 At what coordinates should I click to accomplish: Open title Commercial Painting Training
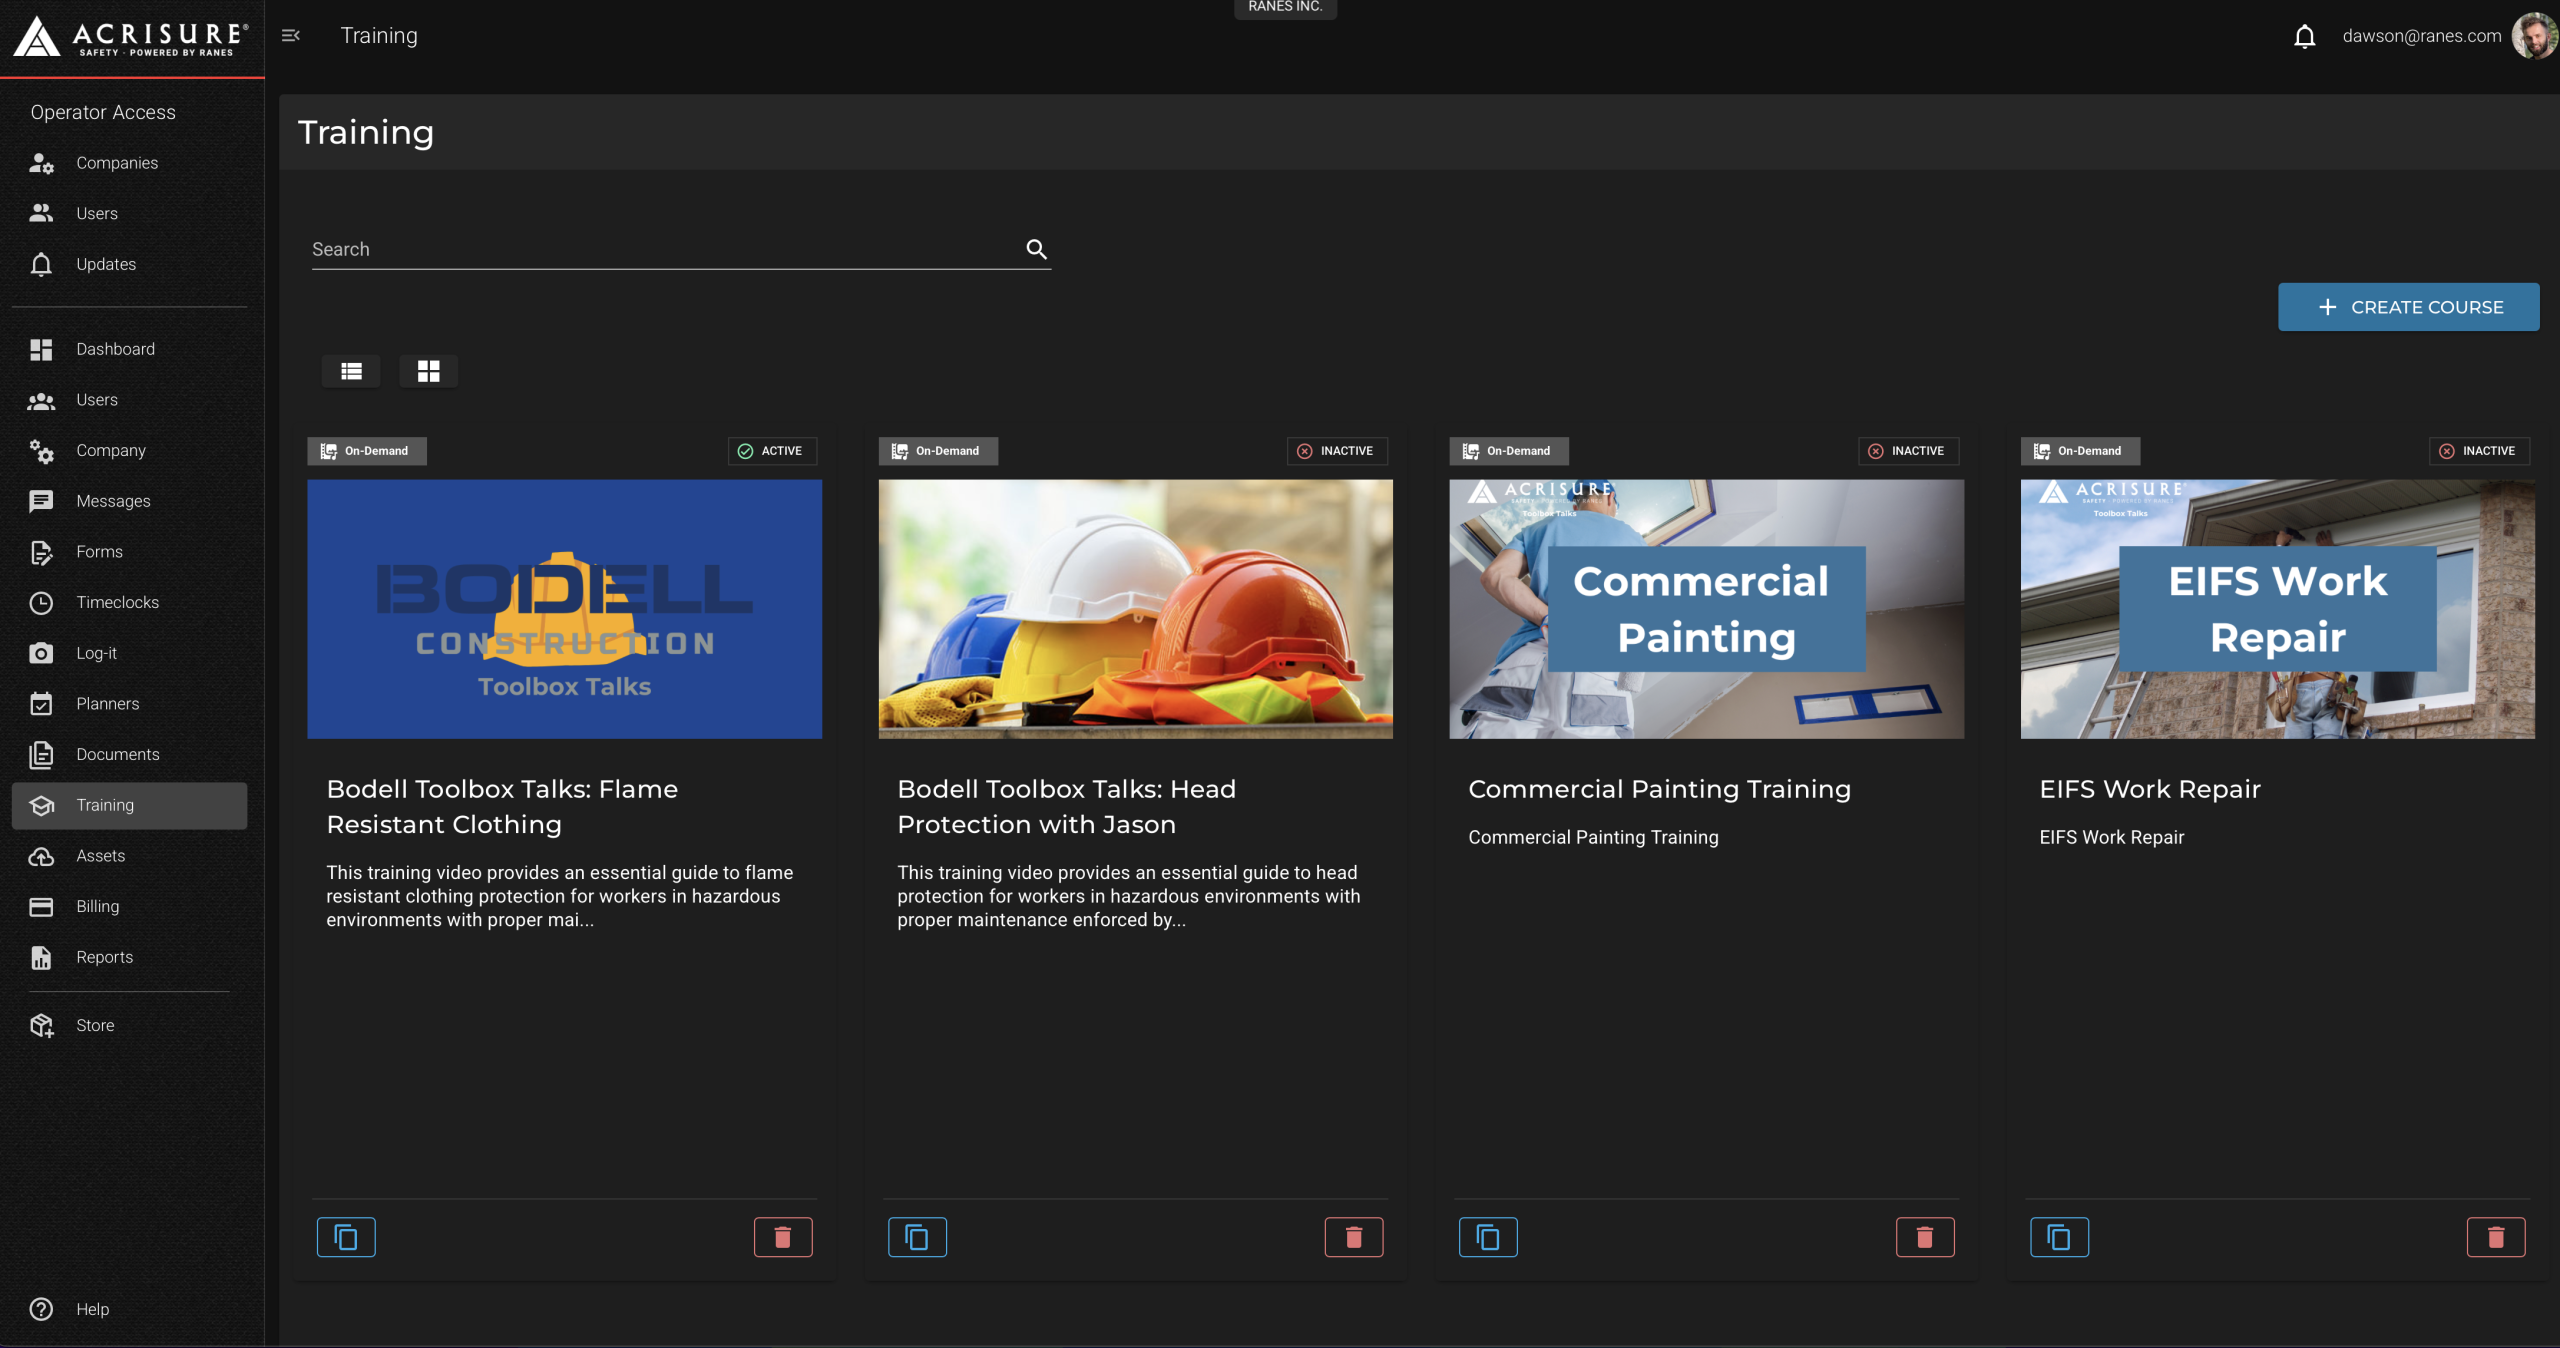coord(1659,789)
